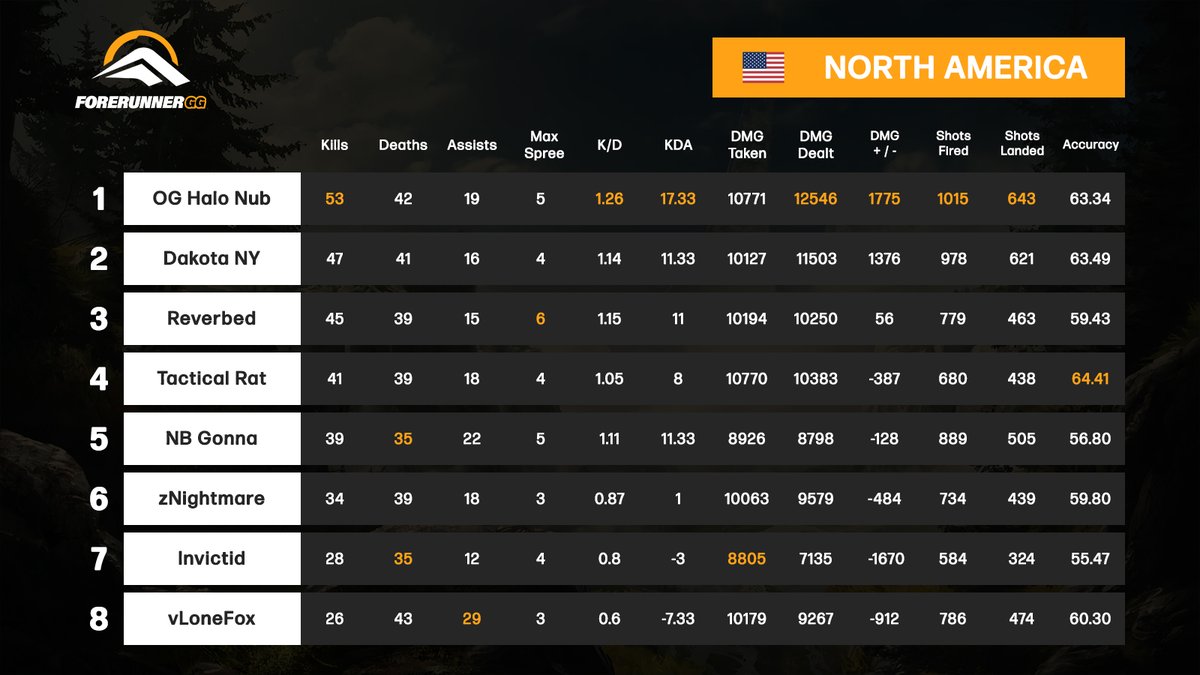Image resolution: width=1200 pixels, height=675 pixels.
Task: Click the DMG Dealt column header
Action: point(815,143)
